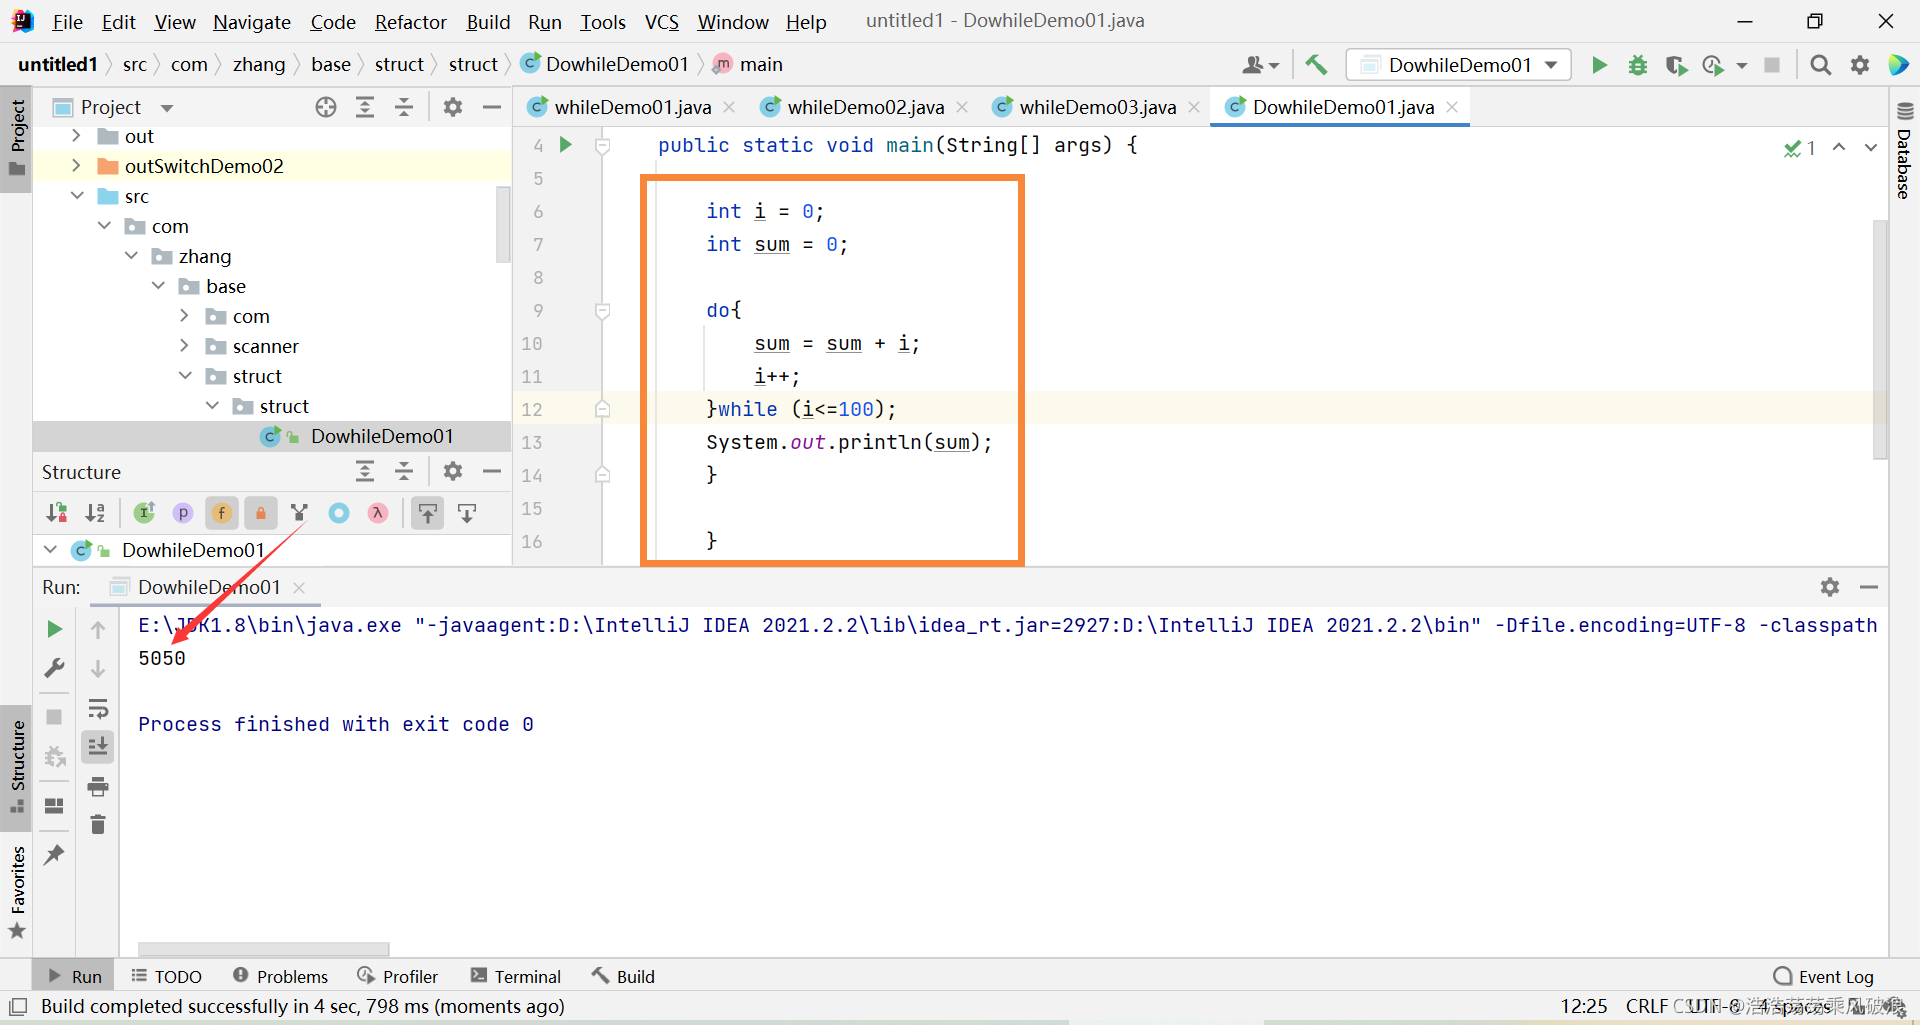This screenshot has width=1920, height=1025.
Task: Click the Project tree vertical scrollbar
Action: [503, 225]
